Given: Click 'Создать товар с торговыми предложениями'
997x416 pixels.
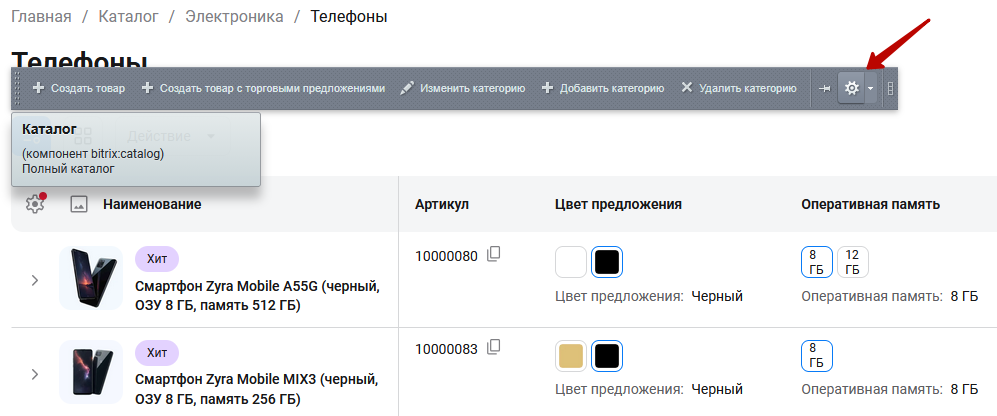Looking at the screenshot, I should [263, 88].
